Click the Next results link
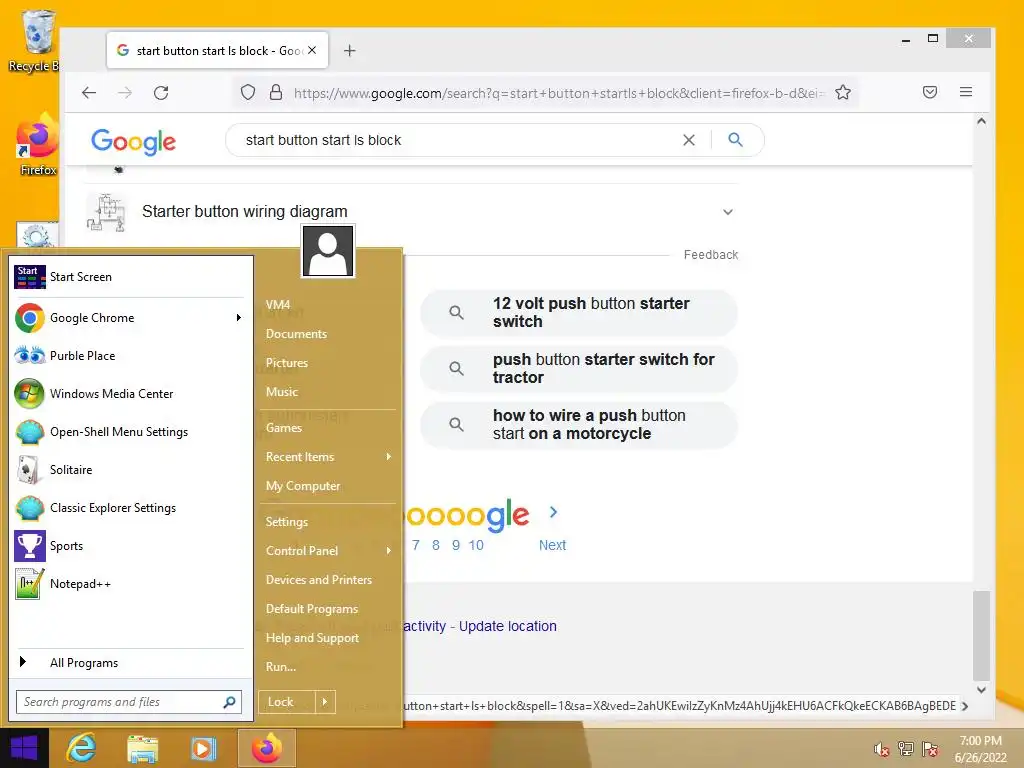 click(x=552, y=545)
